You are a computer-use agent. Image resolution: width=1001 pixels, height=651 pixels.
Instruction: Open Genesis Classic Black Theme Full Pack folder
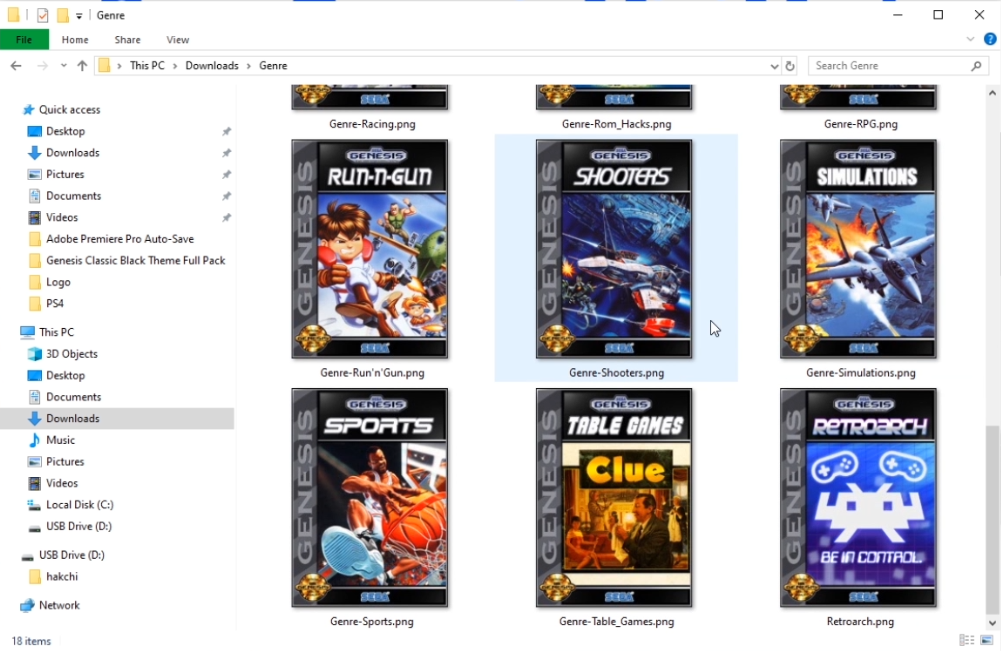pos(135,260)
